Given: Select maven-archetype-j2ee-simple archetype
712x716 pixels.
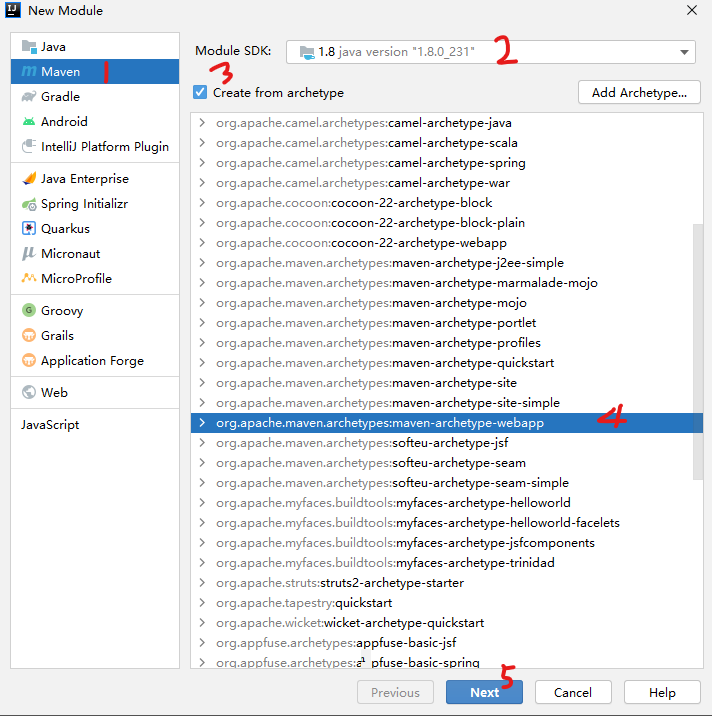Looking at the screenshot, I should tap(447, 263).
